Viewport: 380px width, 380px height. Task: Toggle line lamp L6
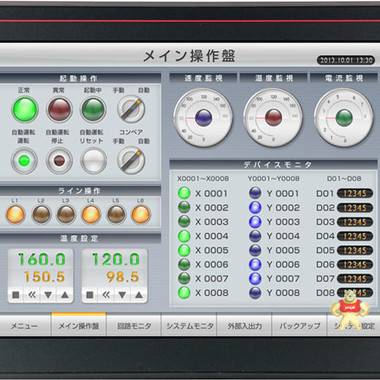(141, 214)
